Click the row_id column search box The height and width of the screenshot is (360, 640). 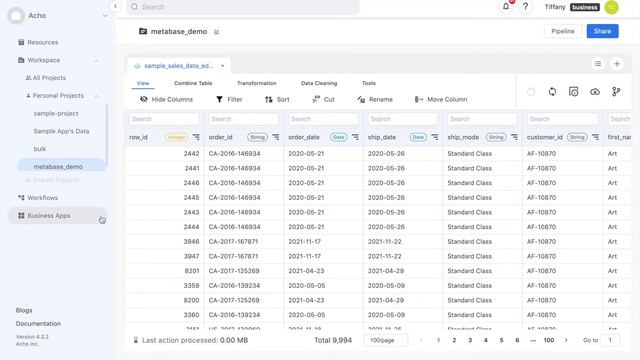164,119
